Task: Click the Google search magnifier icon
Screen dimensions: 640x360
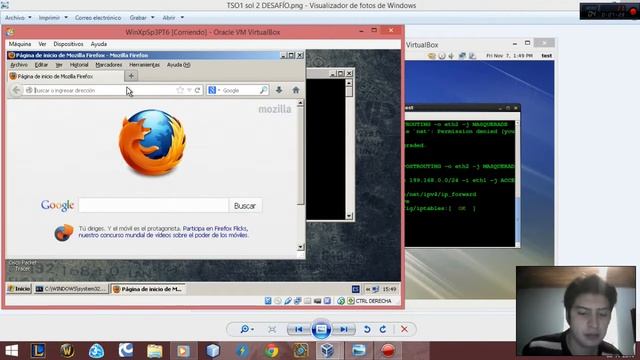Action: pos(263,90)
